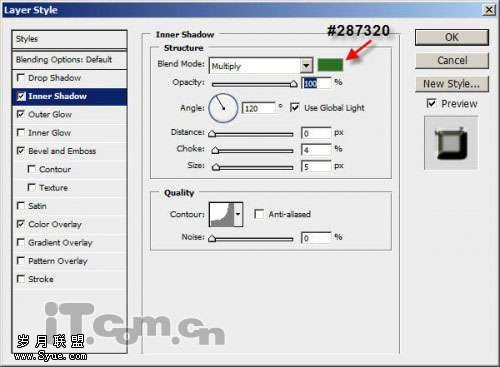
Task: Click the Size value input field
Action: click(x=316, y=166)
